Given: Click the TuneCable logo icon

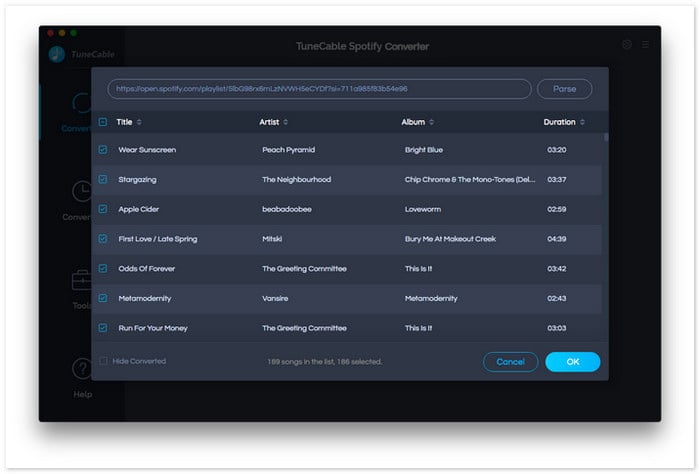Looking at the screenshot, I should [x=57, y=54].
